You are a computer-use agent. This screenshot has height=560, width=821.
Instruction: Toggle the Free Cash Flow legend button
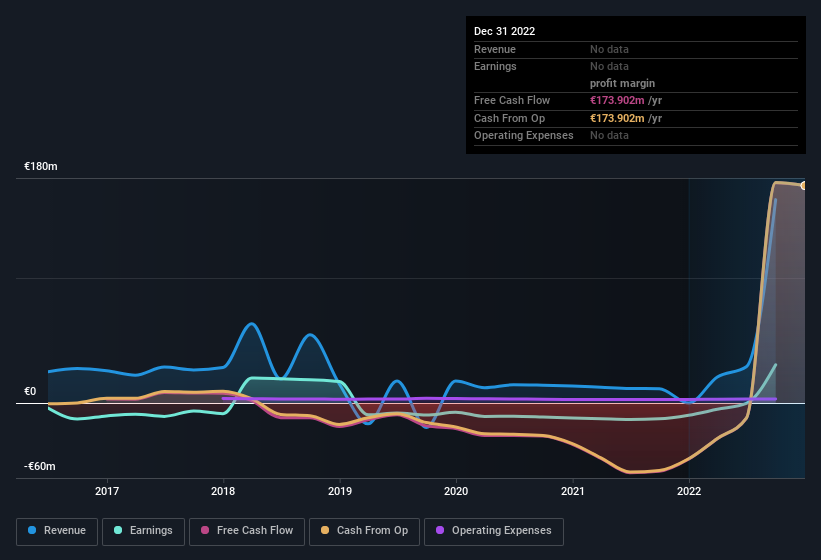(247, 531)
